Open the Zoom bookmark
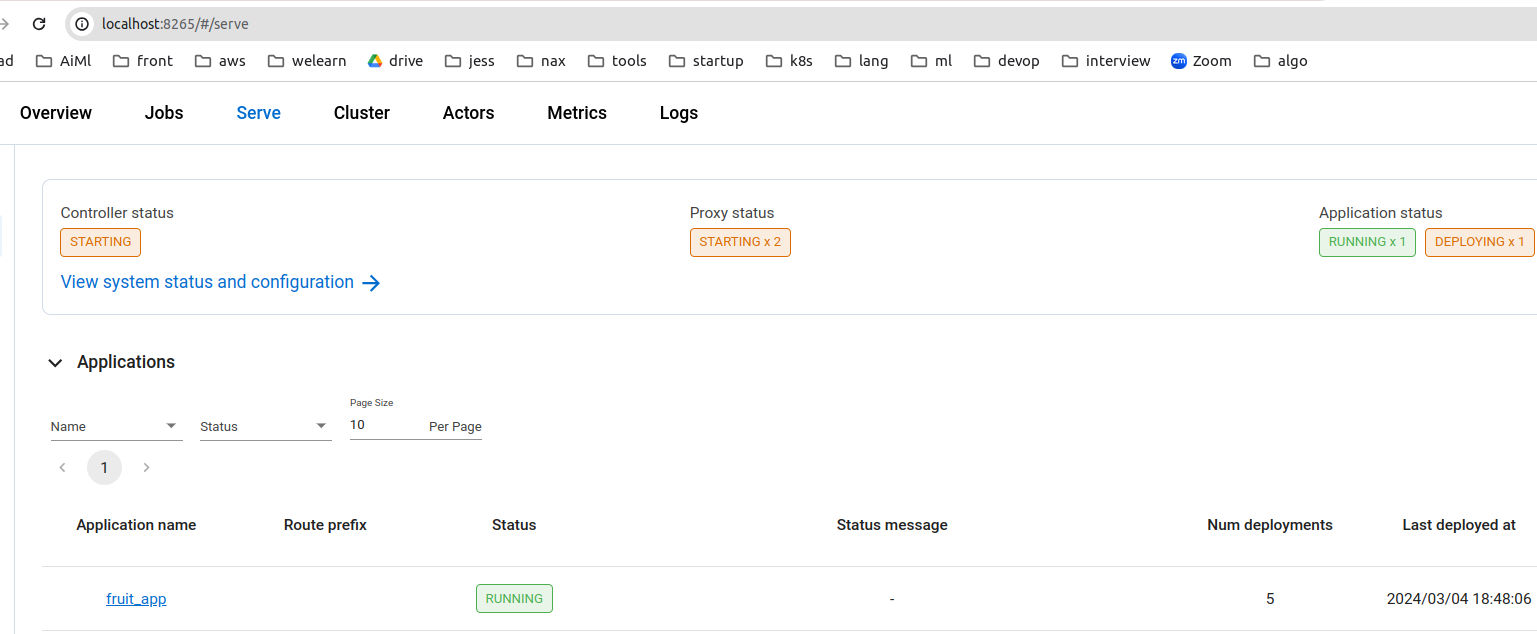The width and height of the screenshot is (1537, 634). click(x=1201, y=61)
